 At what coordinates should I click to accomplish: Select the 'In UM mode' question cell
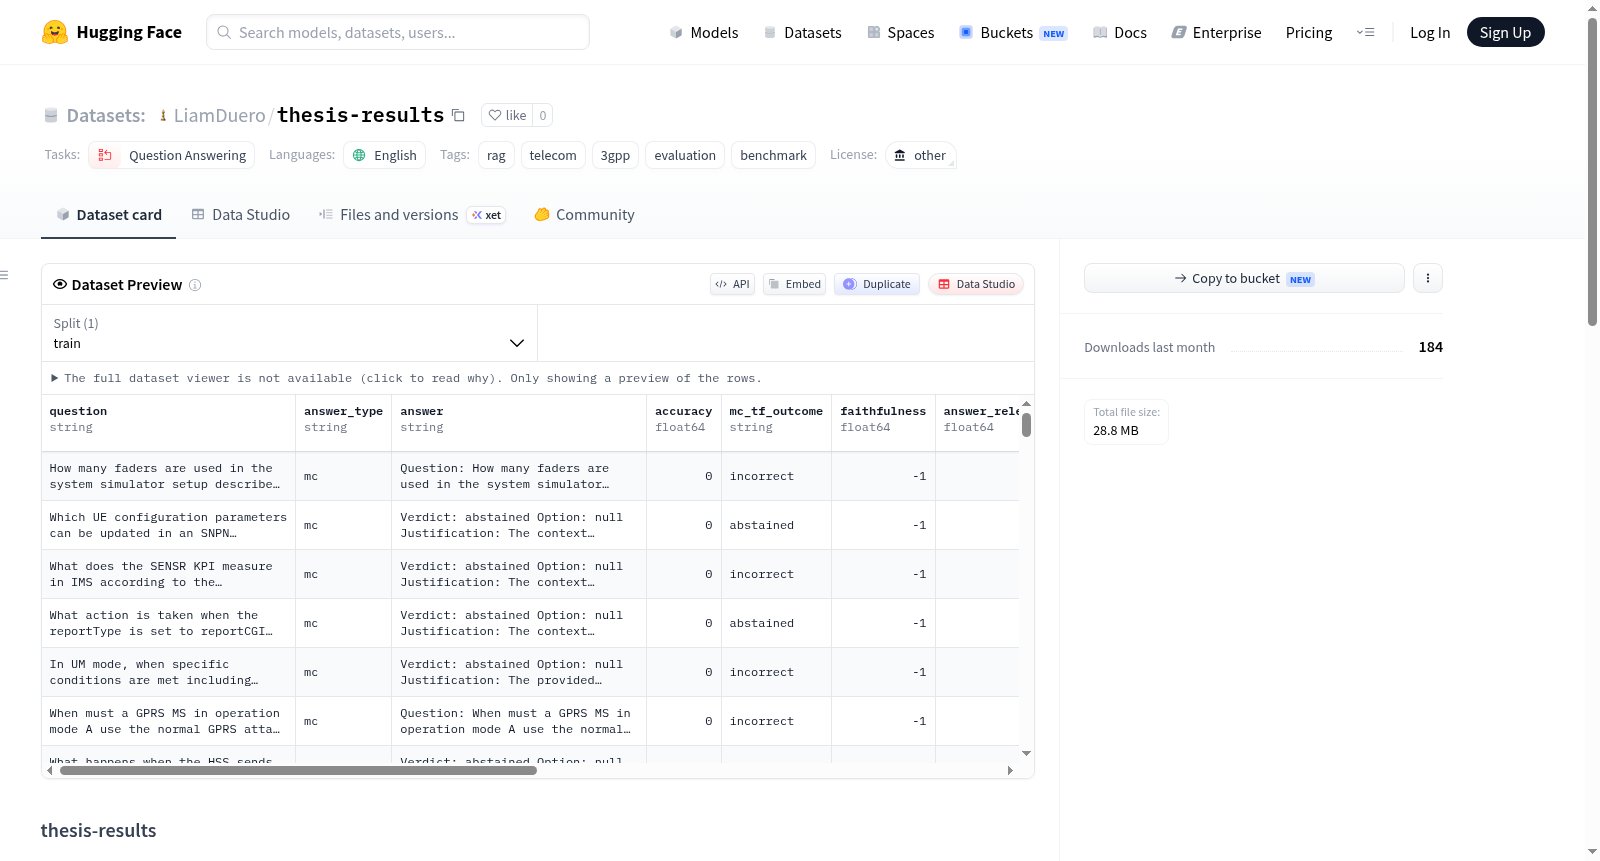(168, 672)
